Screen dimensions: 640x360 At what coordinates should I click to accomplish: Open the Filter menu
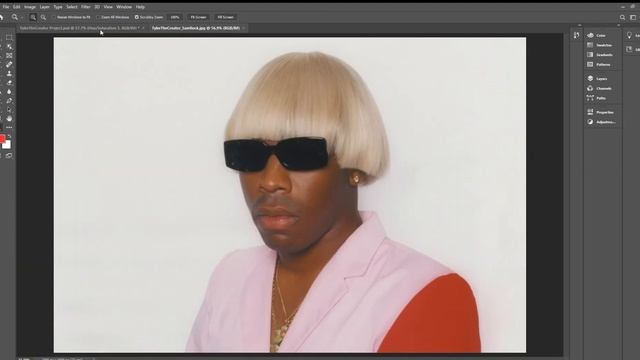[86, 7]
